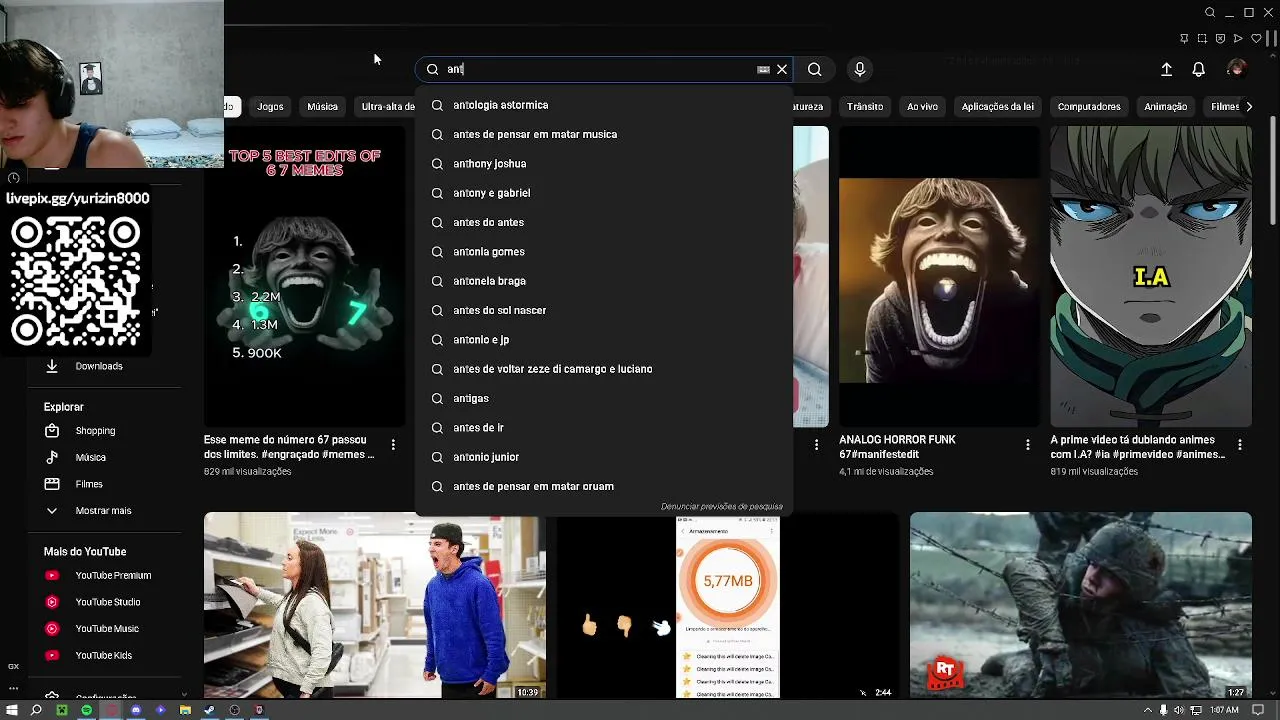Open Música in the Explorar section
Screen dimensions: 1280x720
(90, 457)
